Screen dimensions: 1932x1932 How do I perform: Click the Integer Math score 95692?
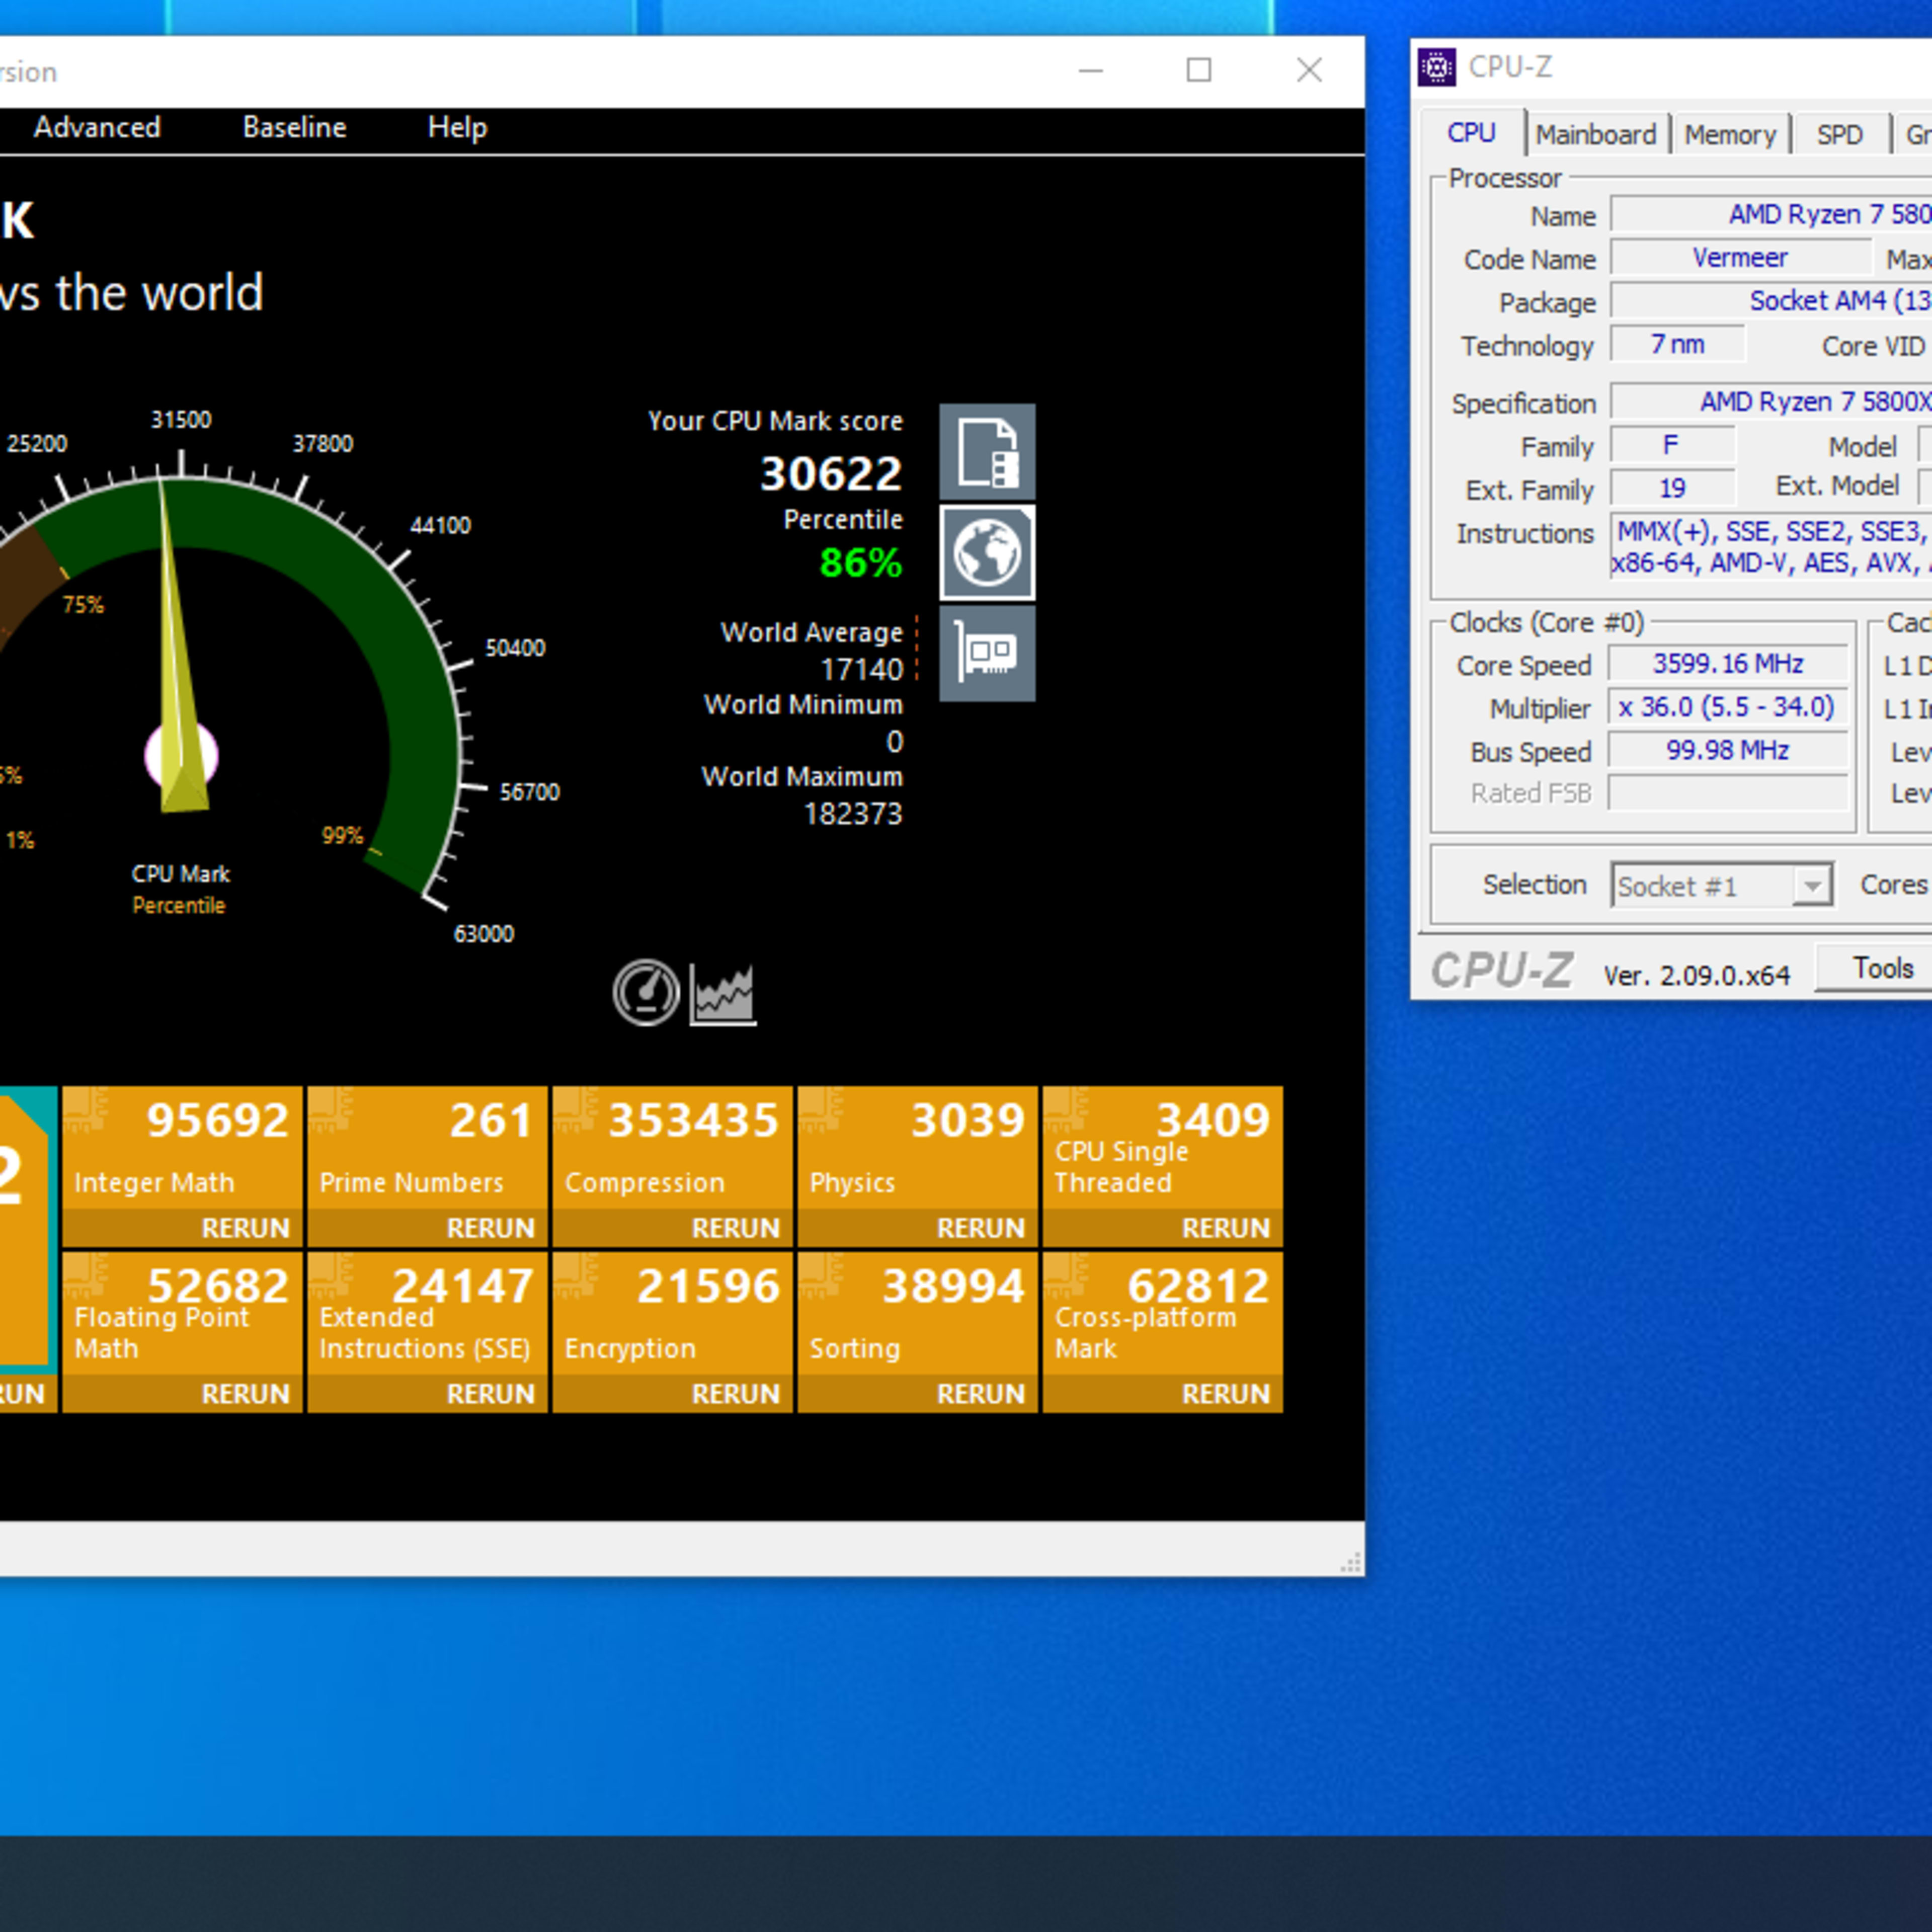click(x=217, y=1120)
